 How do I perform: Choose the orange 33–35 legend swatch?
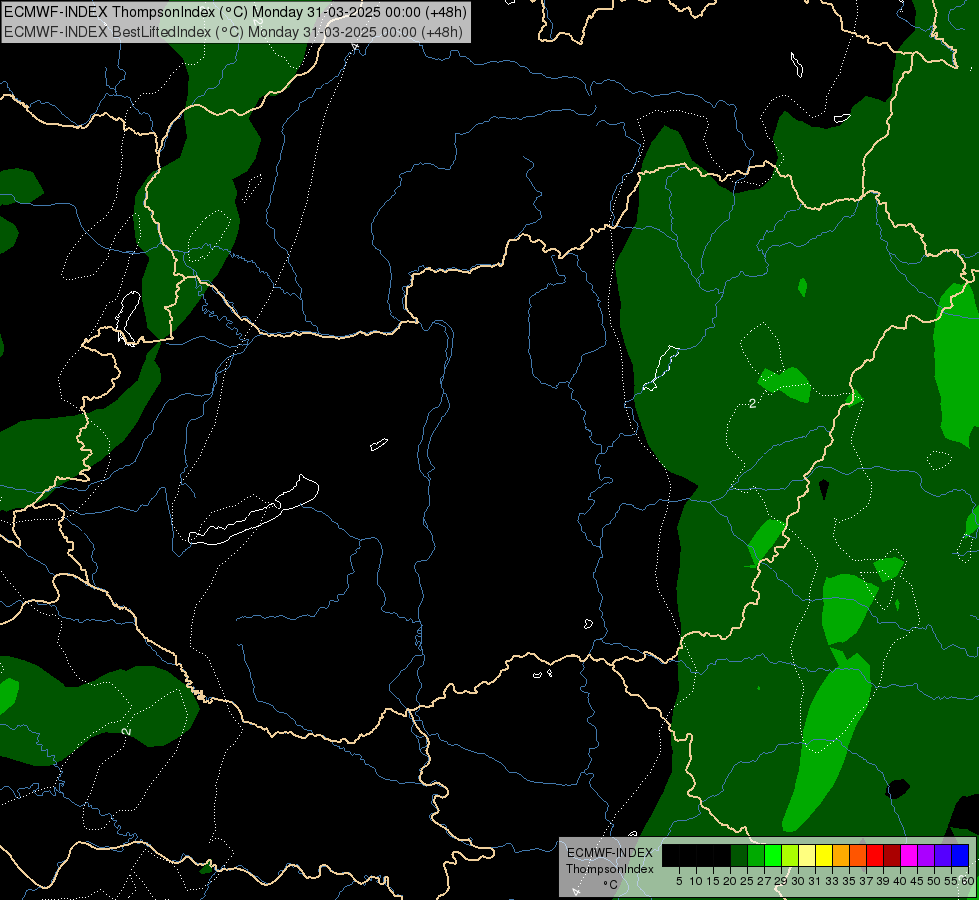point(842,856)
